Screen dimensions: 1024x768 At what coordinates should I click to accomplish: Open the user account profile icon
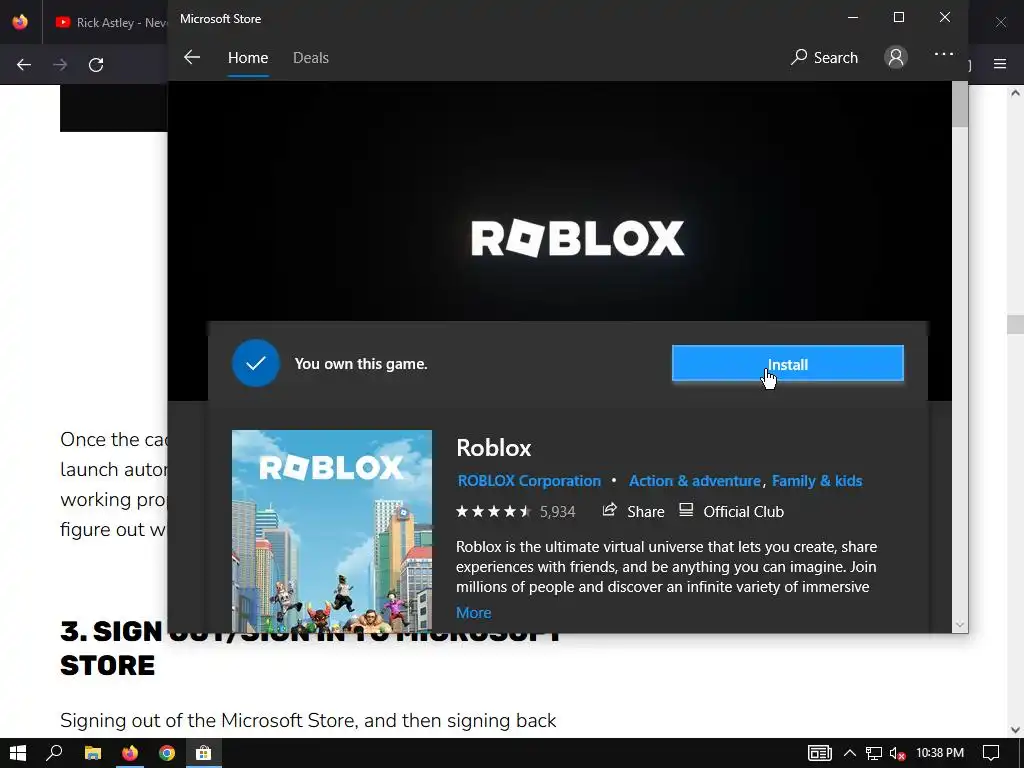[x=896, y=57]
